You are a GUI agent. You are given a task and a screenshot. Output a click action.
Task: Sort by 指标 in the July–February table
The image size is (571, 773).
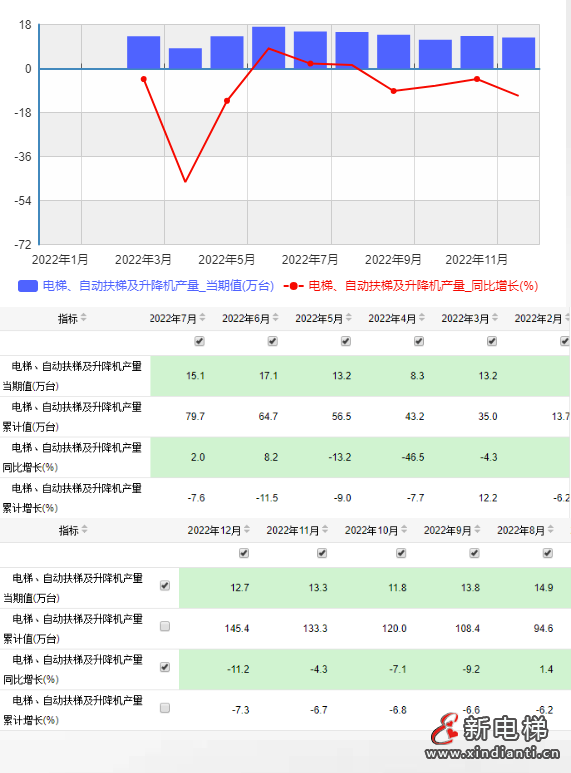(x=84, y=318)
